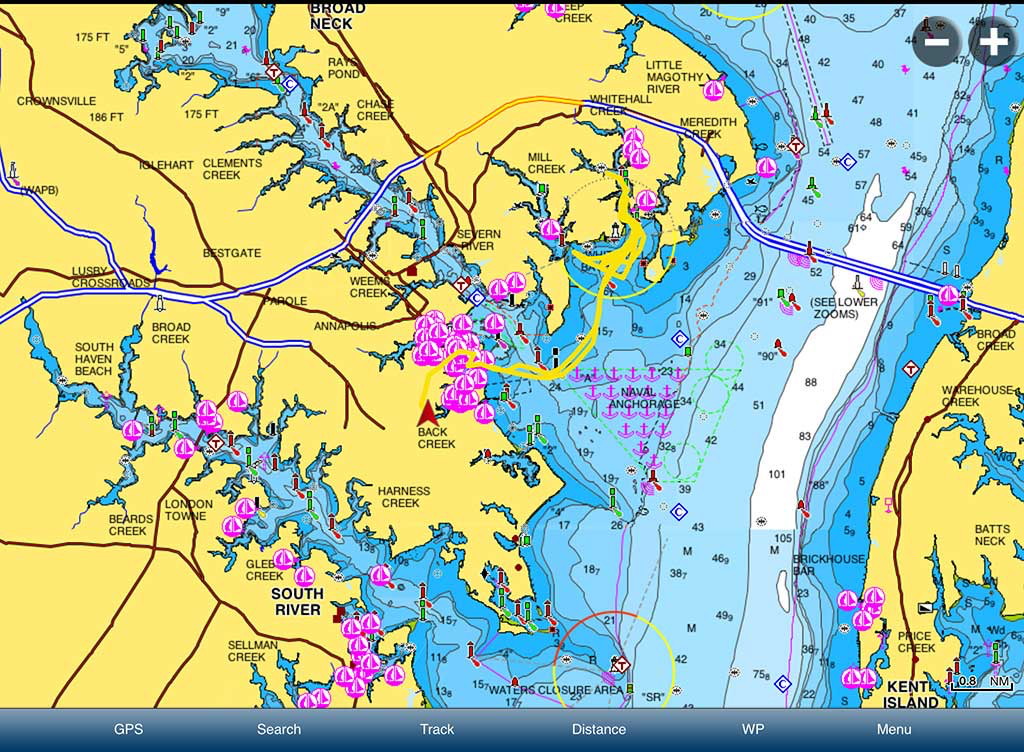The width and height of the screenshot is (1024, 752).
Task: Tap the marina icon near Little Magothy River
Action: (714, 89)
